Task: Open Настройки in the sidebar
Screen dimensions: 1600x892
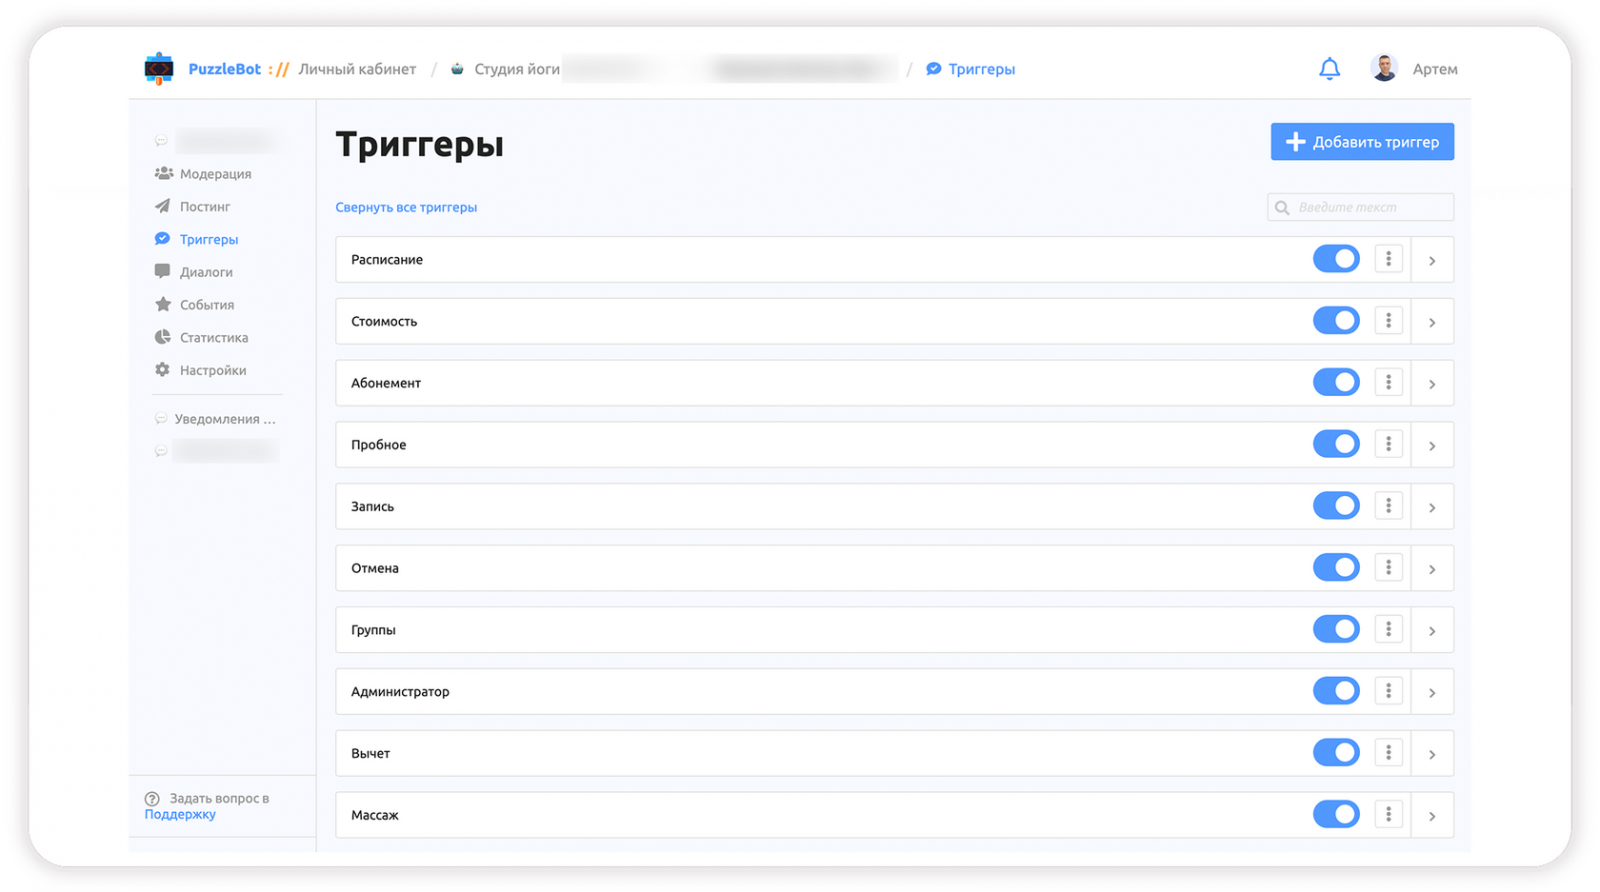Action: pyautogui.click(x=213, y=371)
